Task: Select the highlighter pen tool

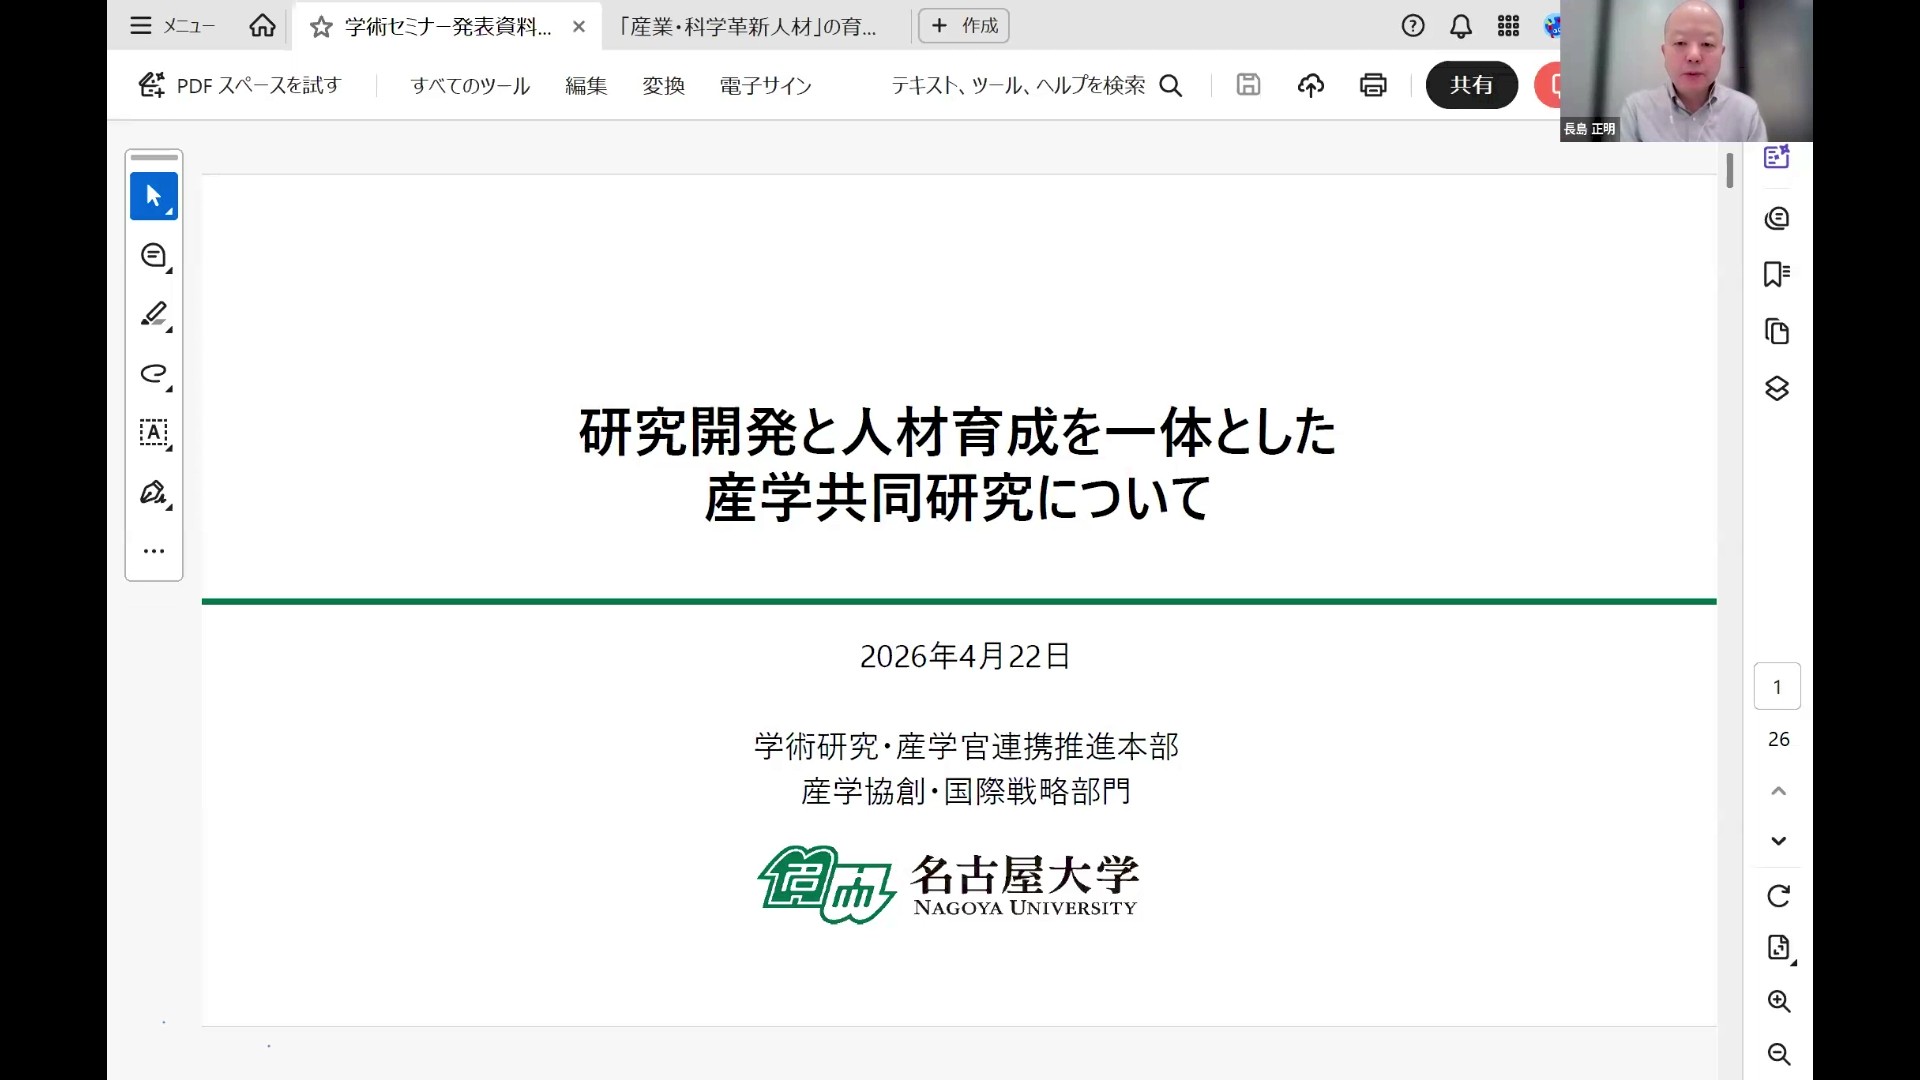Action: click(153, 315)
